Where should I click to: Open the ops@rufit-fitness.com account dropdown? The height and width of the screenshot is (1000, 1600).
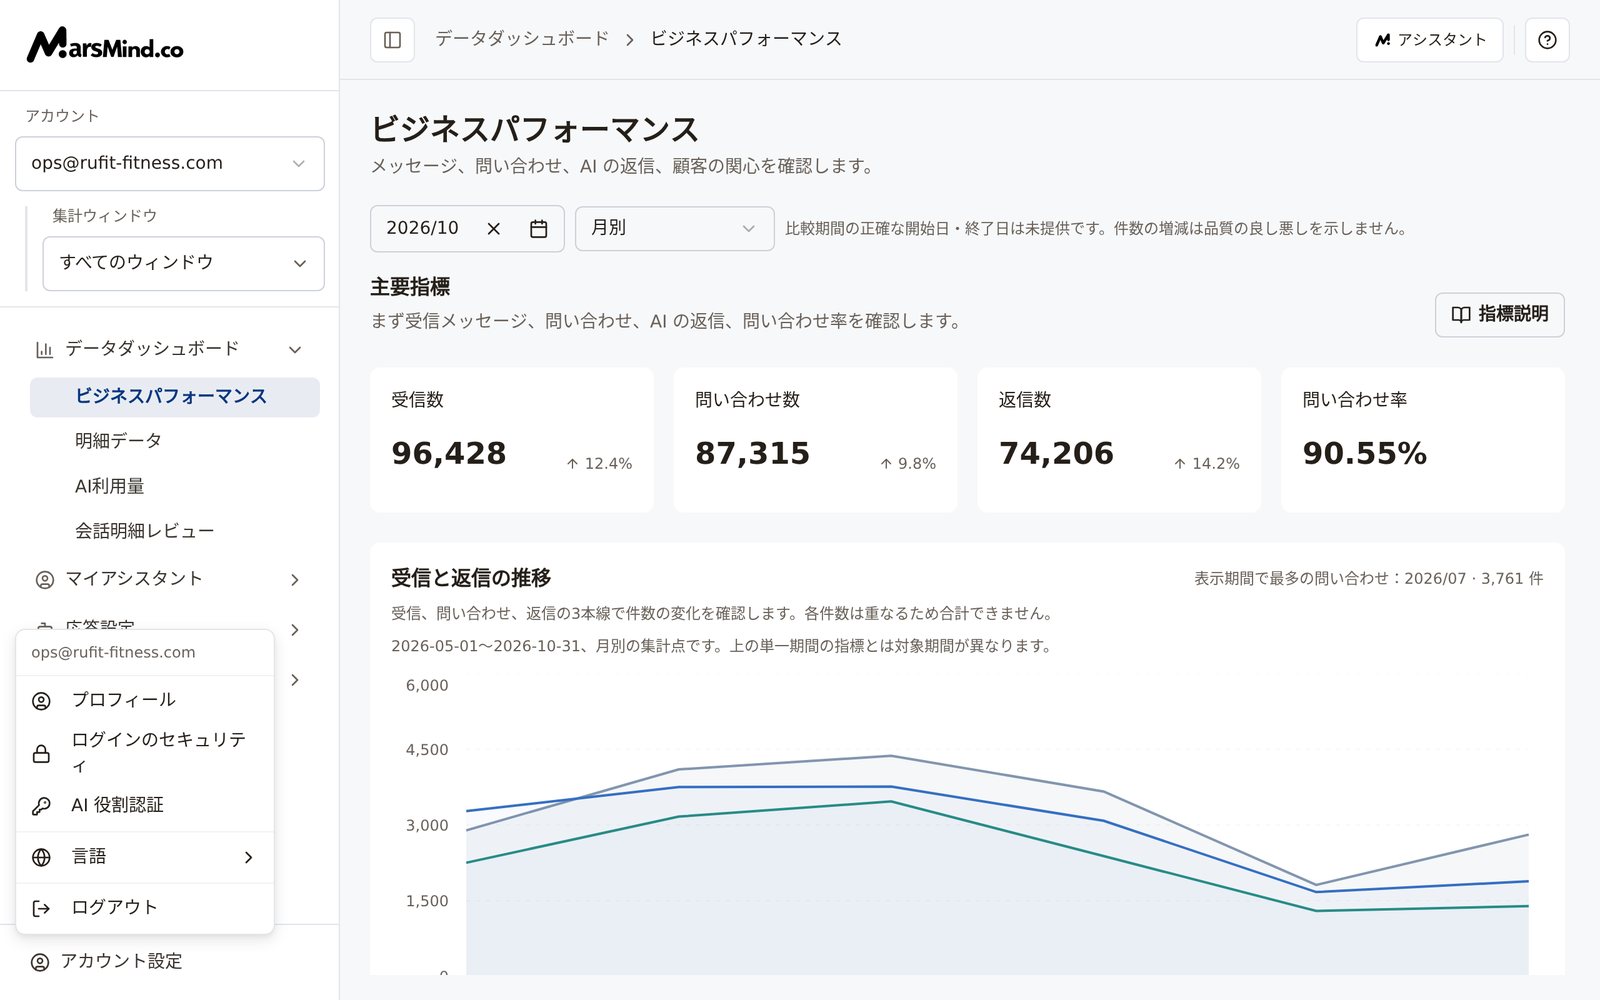point(170,163)
